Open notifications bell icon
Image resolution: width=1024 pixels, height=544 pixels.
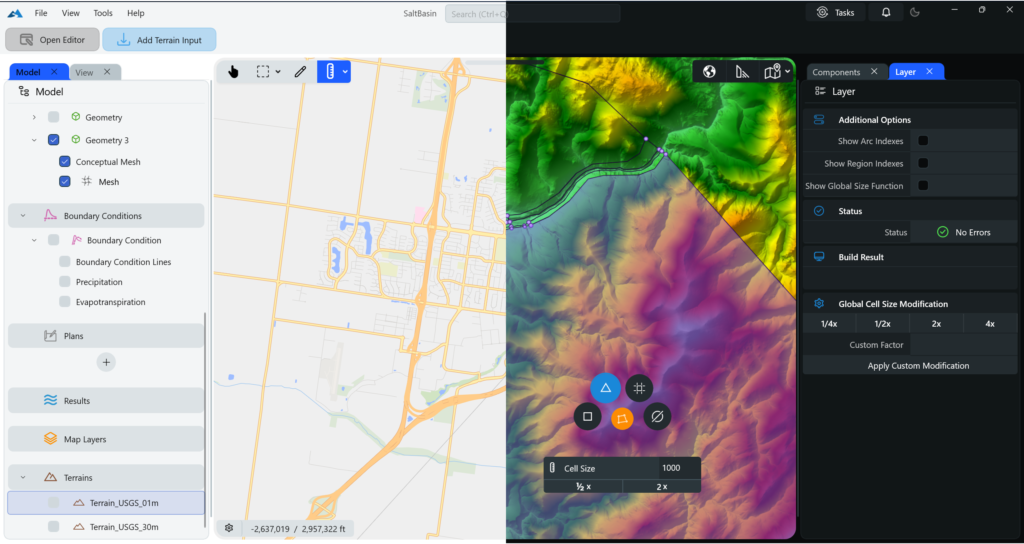coord(886,12)
